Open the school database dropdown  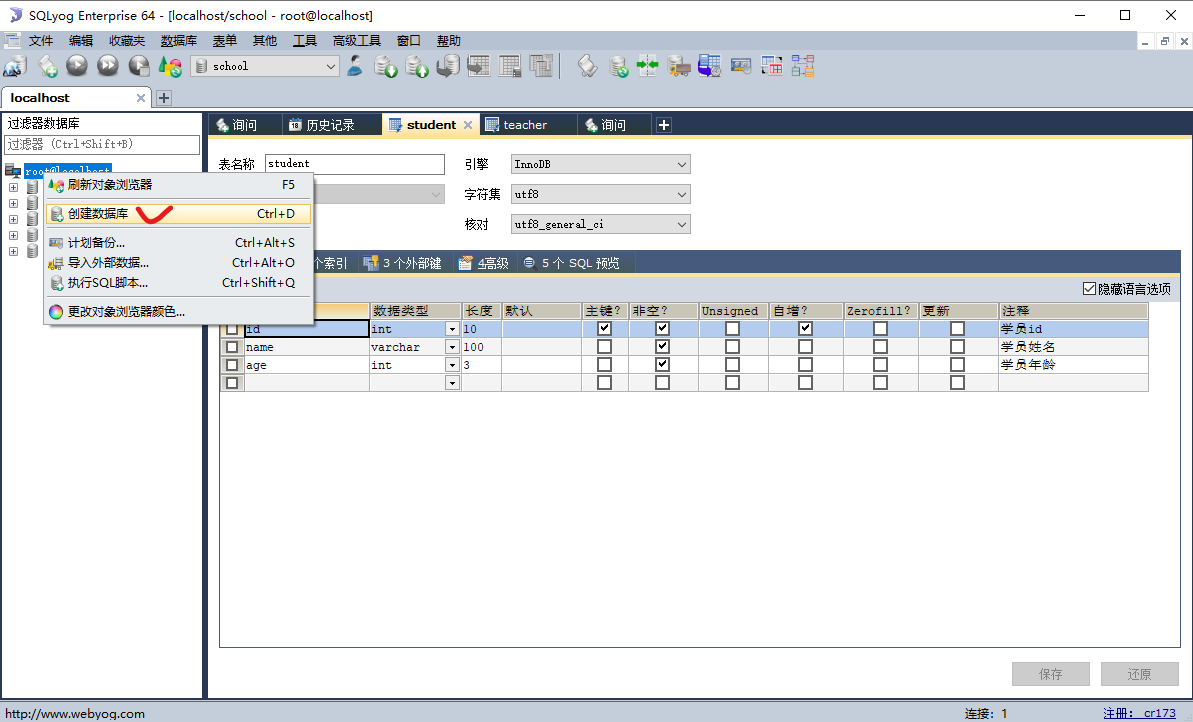click(331, 66)
